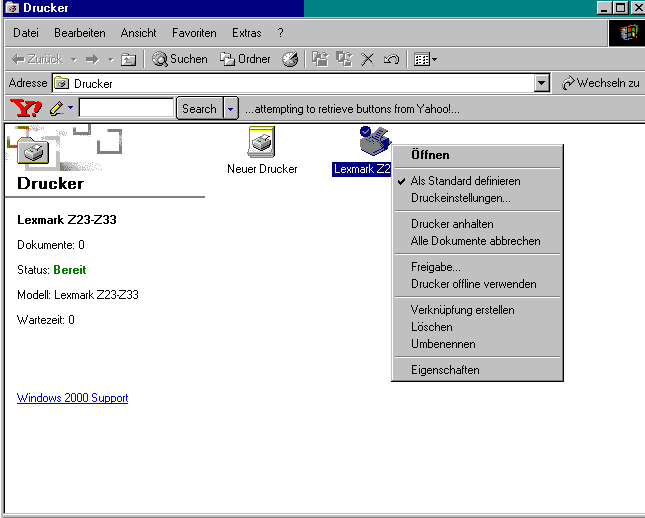Open the Extras menu
645x518 pixels.
pos(246,33)
